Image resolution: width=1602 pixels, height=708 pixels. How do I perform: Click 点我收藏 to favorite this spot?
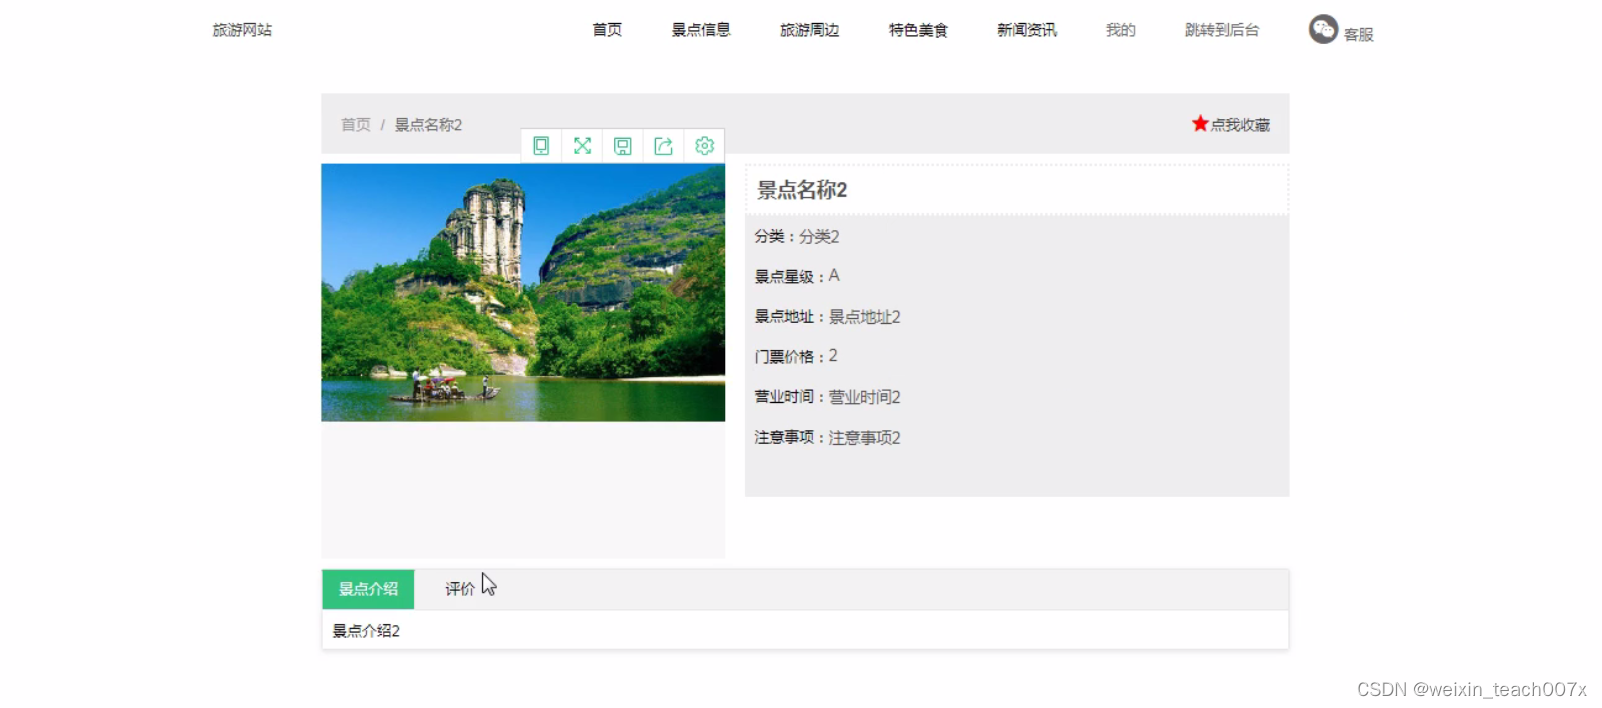coord(1240,125)
